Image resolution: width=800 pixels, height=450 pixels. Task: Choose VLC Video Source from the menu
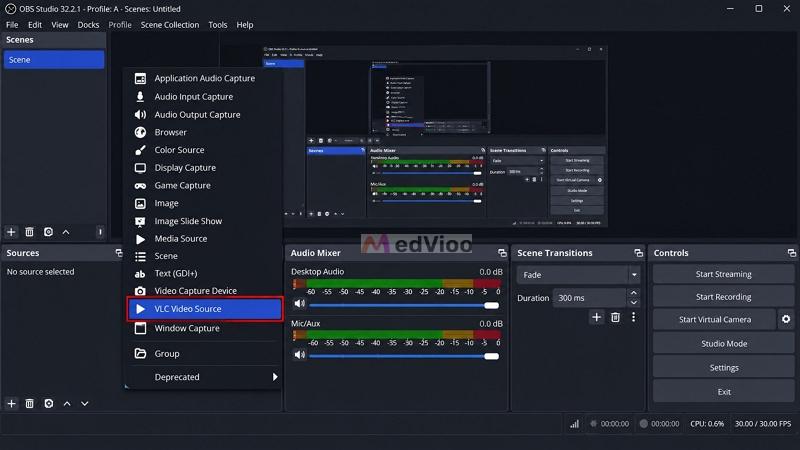tap(205, 309)
